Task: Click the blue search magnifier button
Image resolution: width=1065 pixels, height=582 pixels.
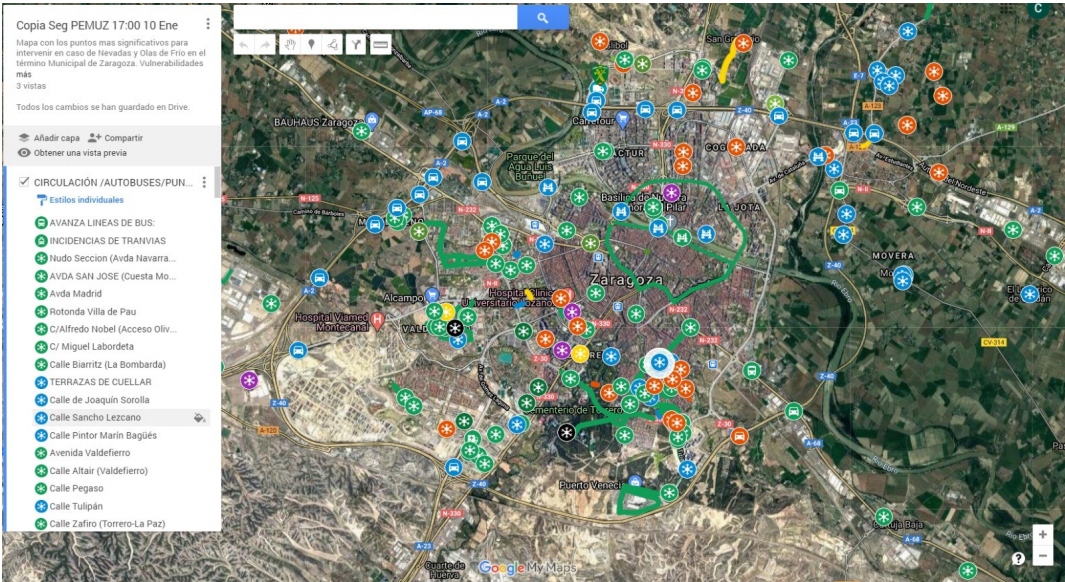Action: [543, 17]
